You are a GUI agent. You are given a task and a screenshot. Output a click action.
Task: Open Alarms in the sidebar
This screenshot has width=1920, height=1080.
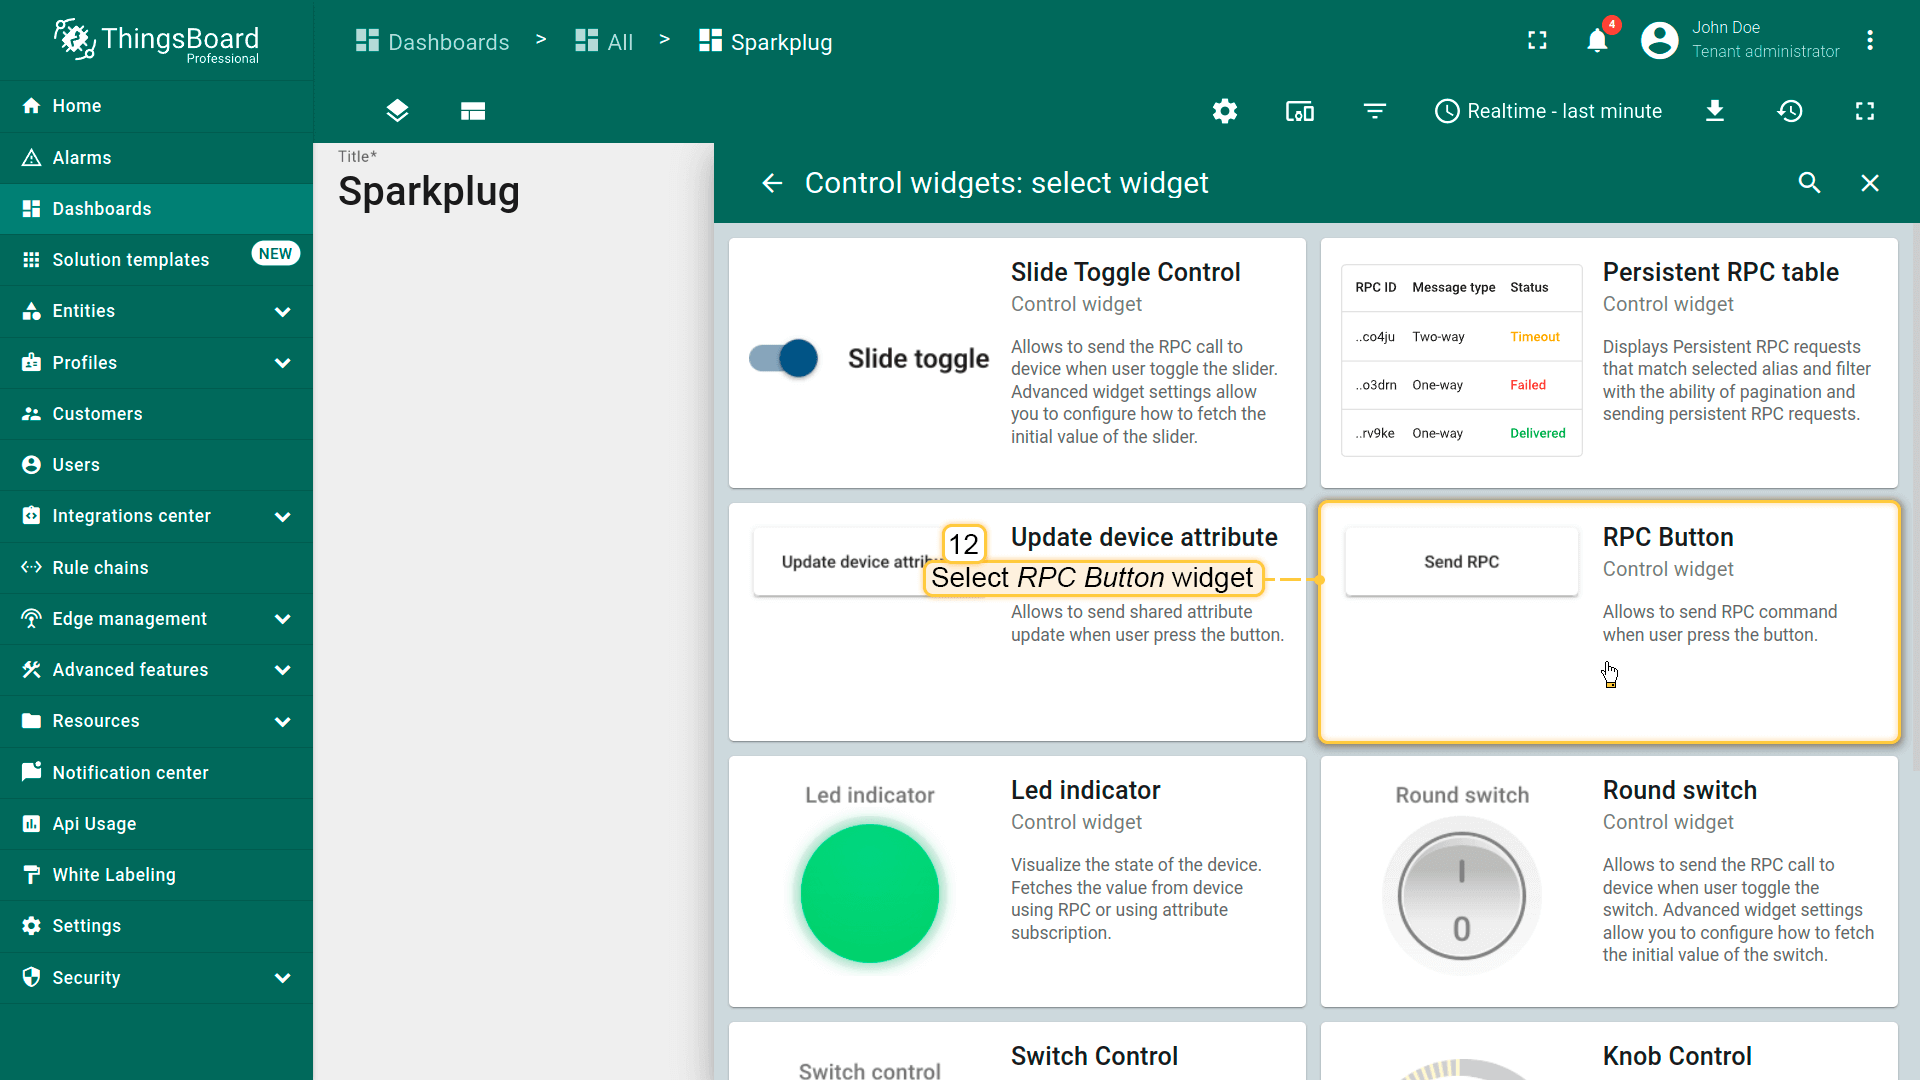(82, 158)
